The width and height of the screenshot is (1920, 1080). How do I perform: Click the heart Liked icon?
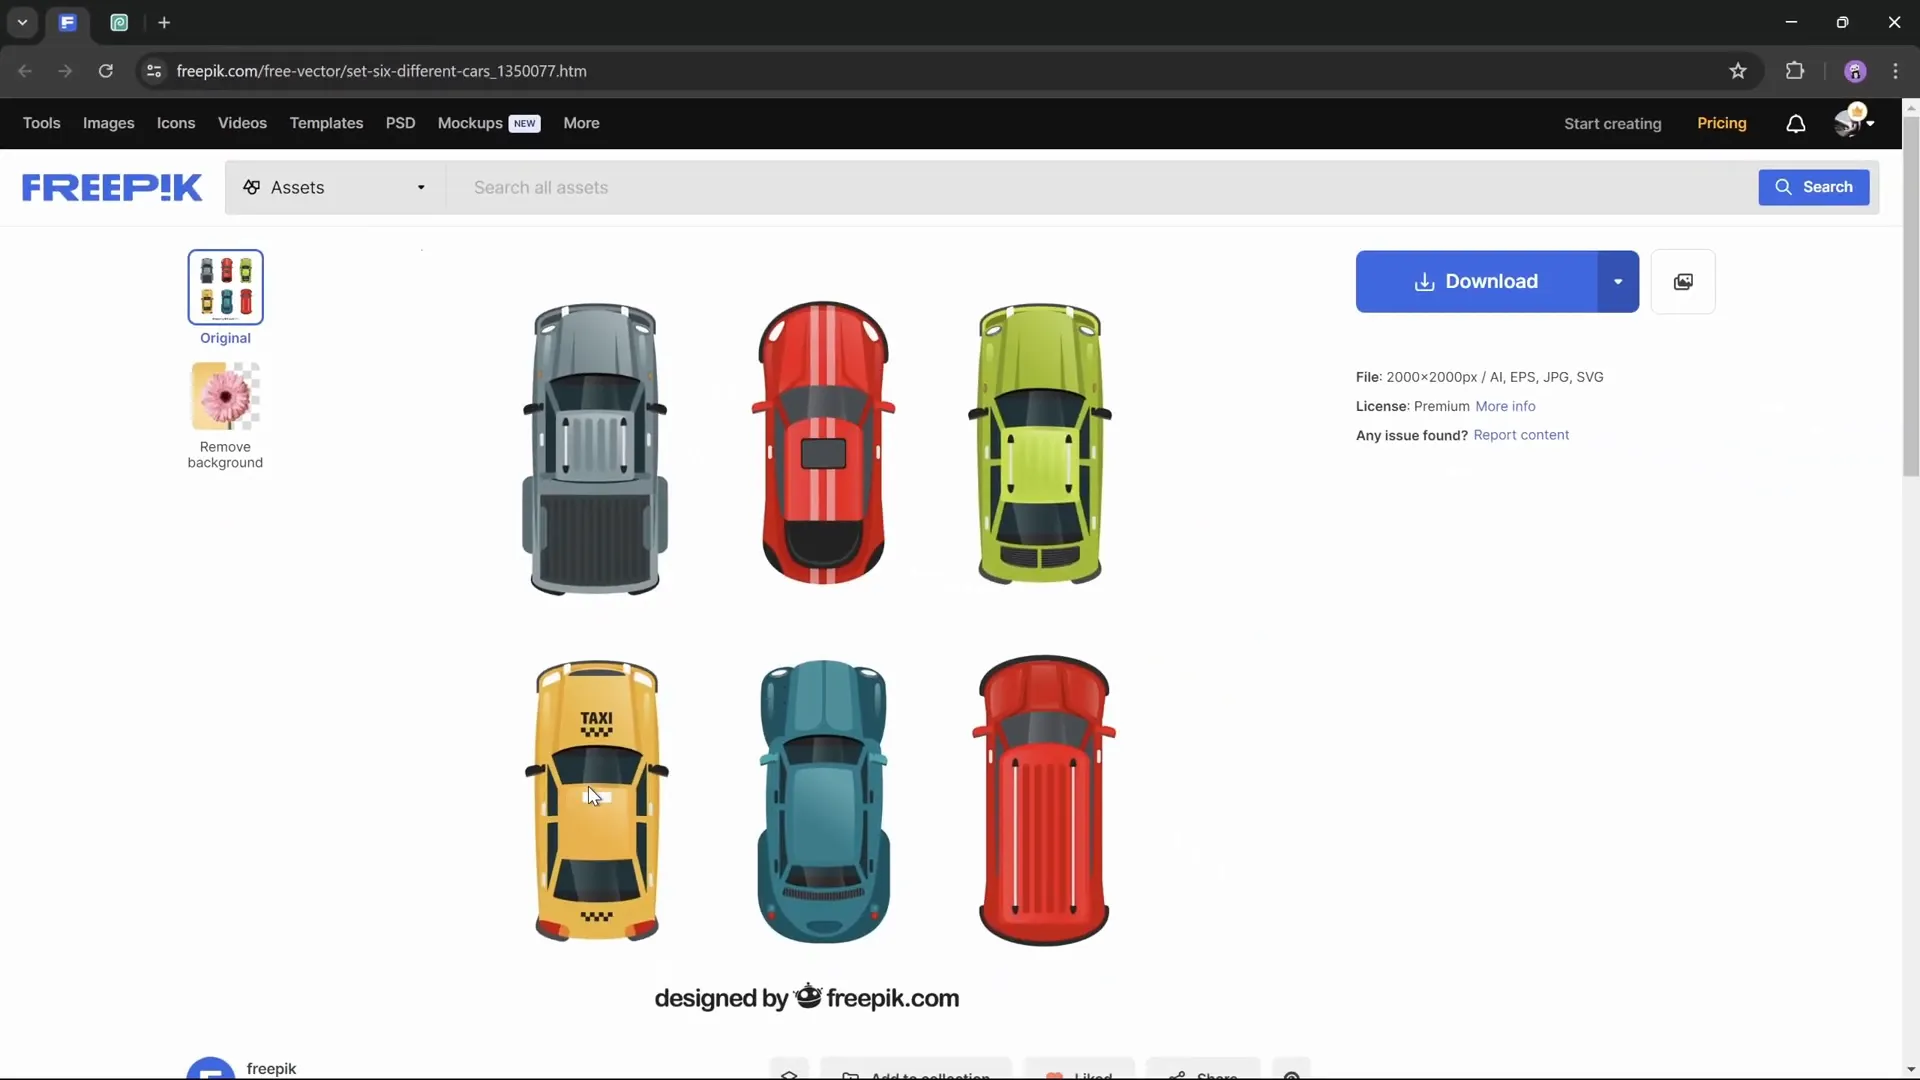pos(1055,1073)
